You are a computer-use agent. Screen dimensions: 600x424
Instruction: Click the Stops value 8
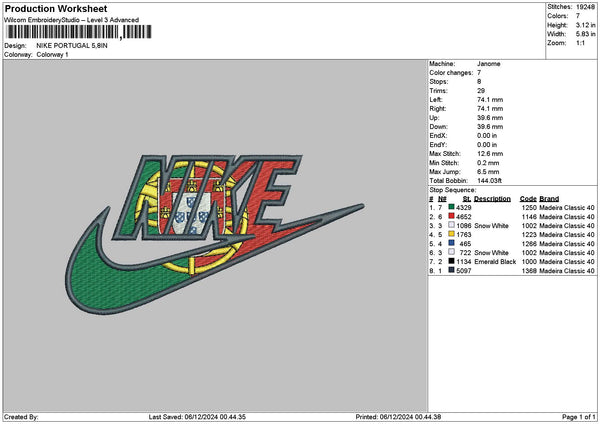click(x=479, y=82)
